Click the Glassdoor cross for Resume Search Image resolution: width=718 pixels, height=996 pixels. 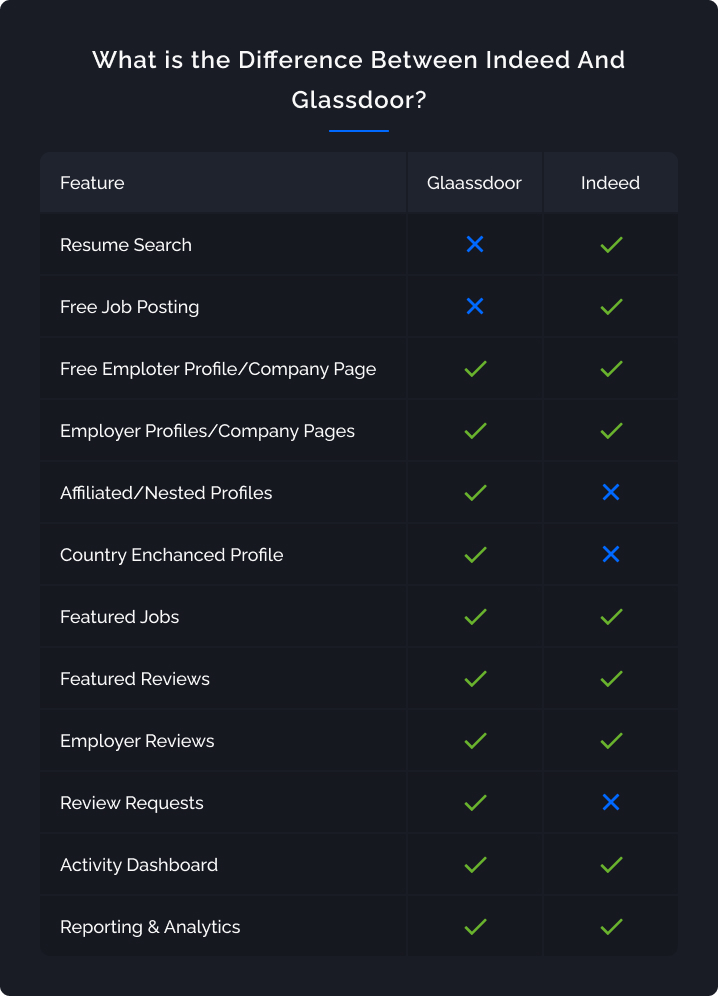[x=475, y=245]
